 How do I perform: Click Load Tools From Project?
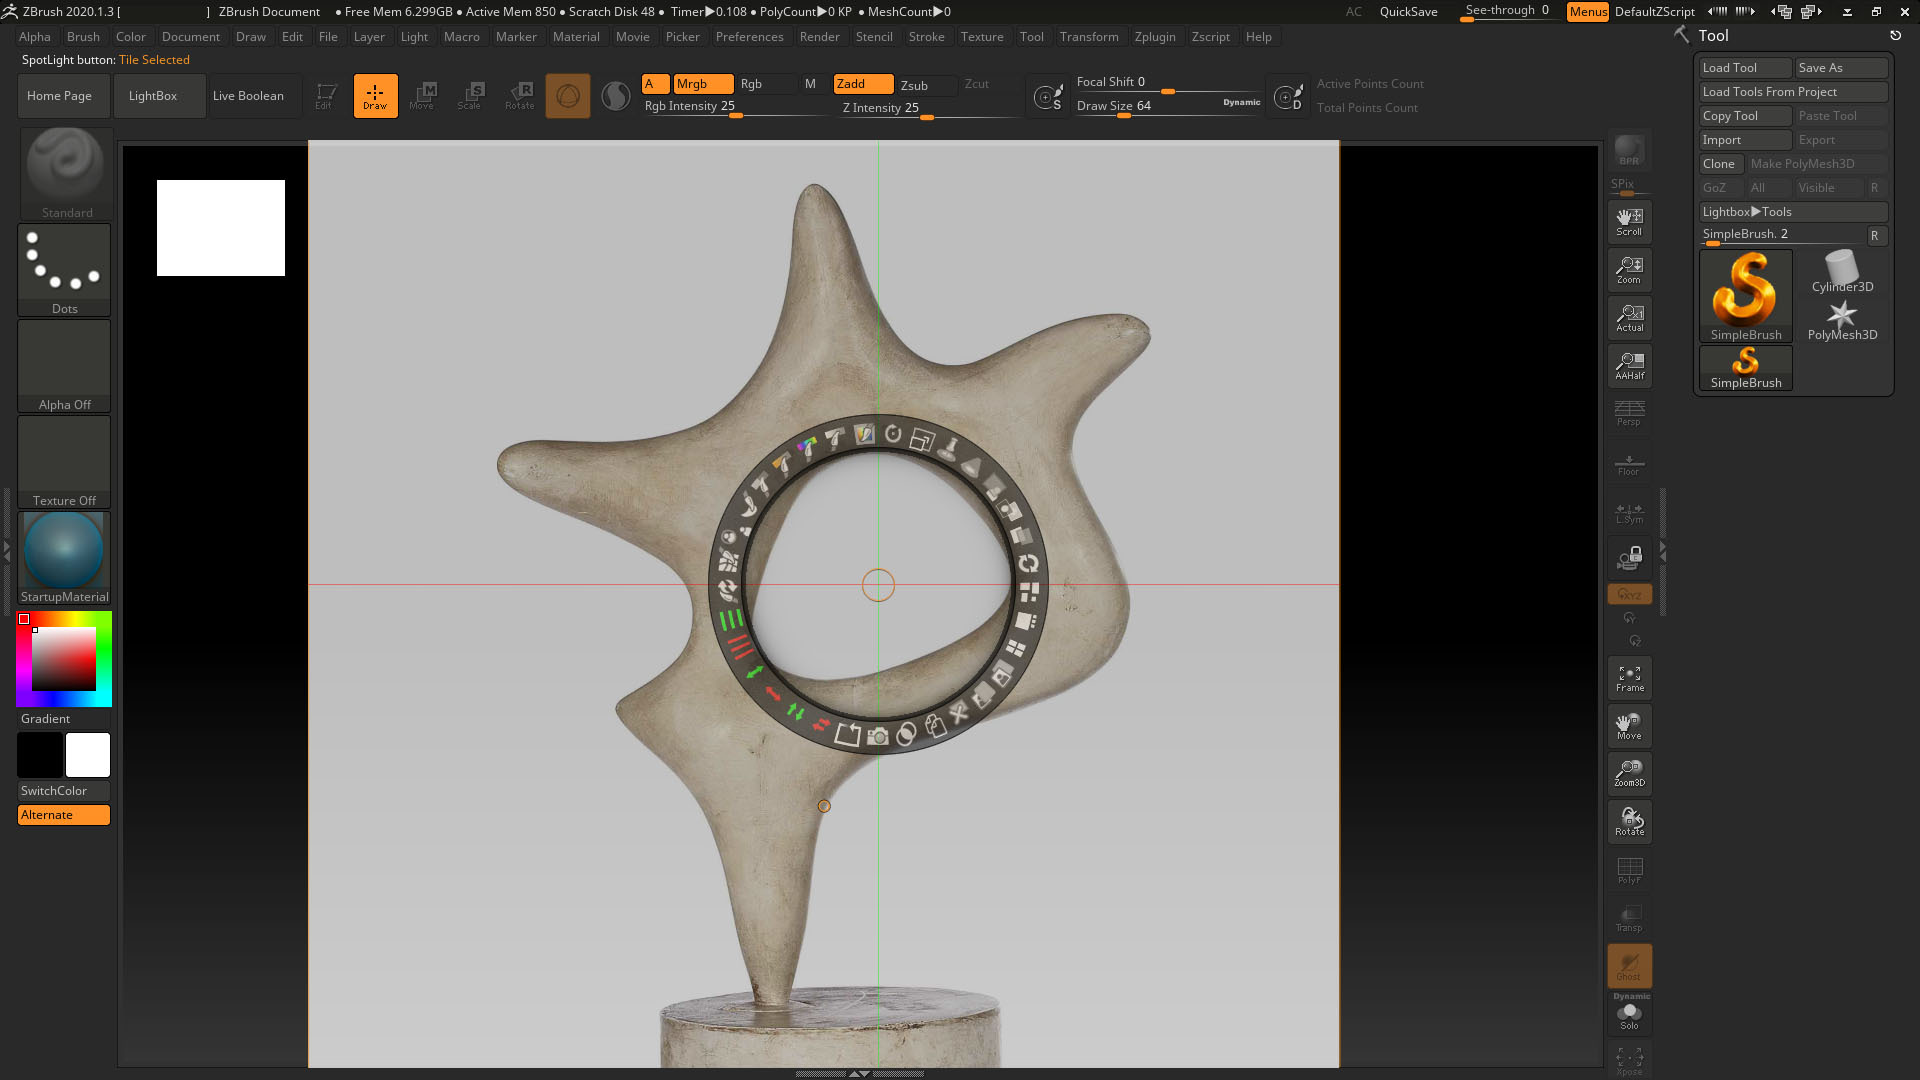pos(1792,92)
